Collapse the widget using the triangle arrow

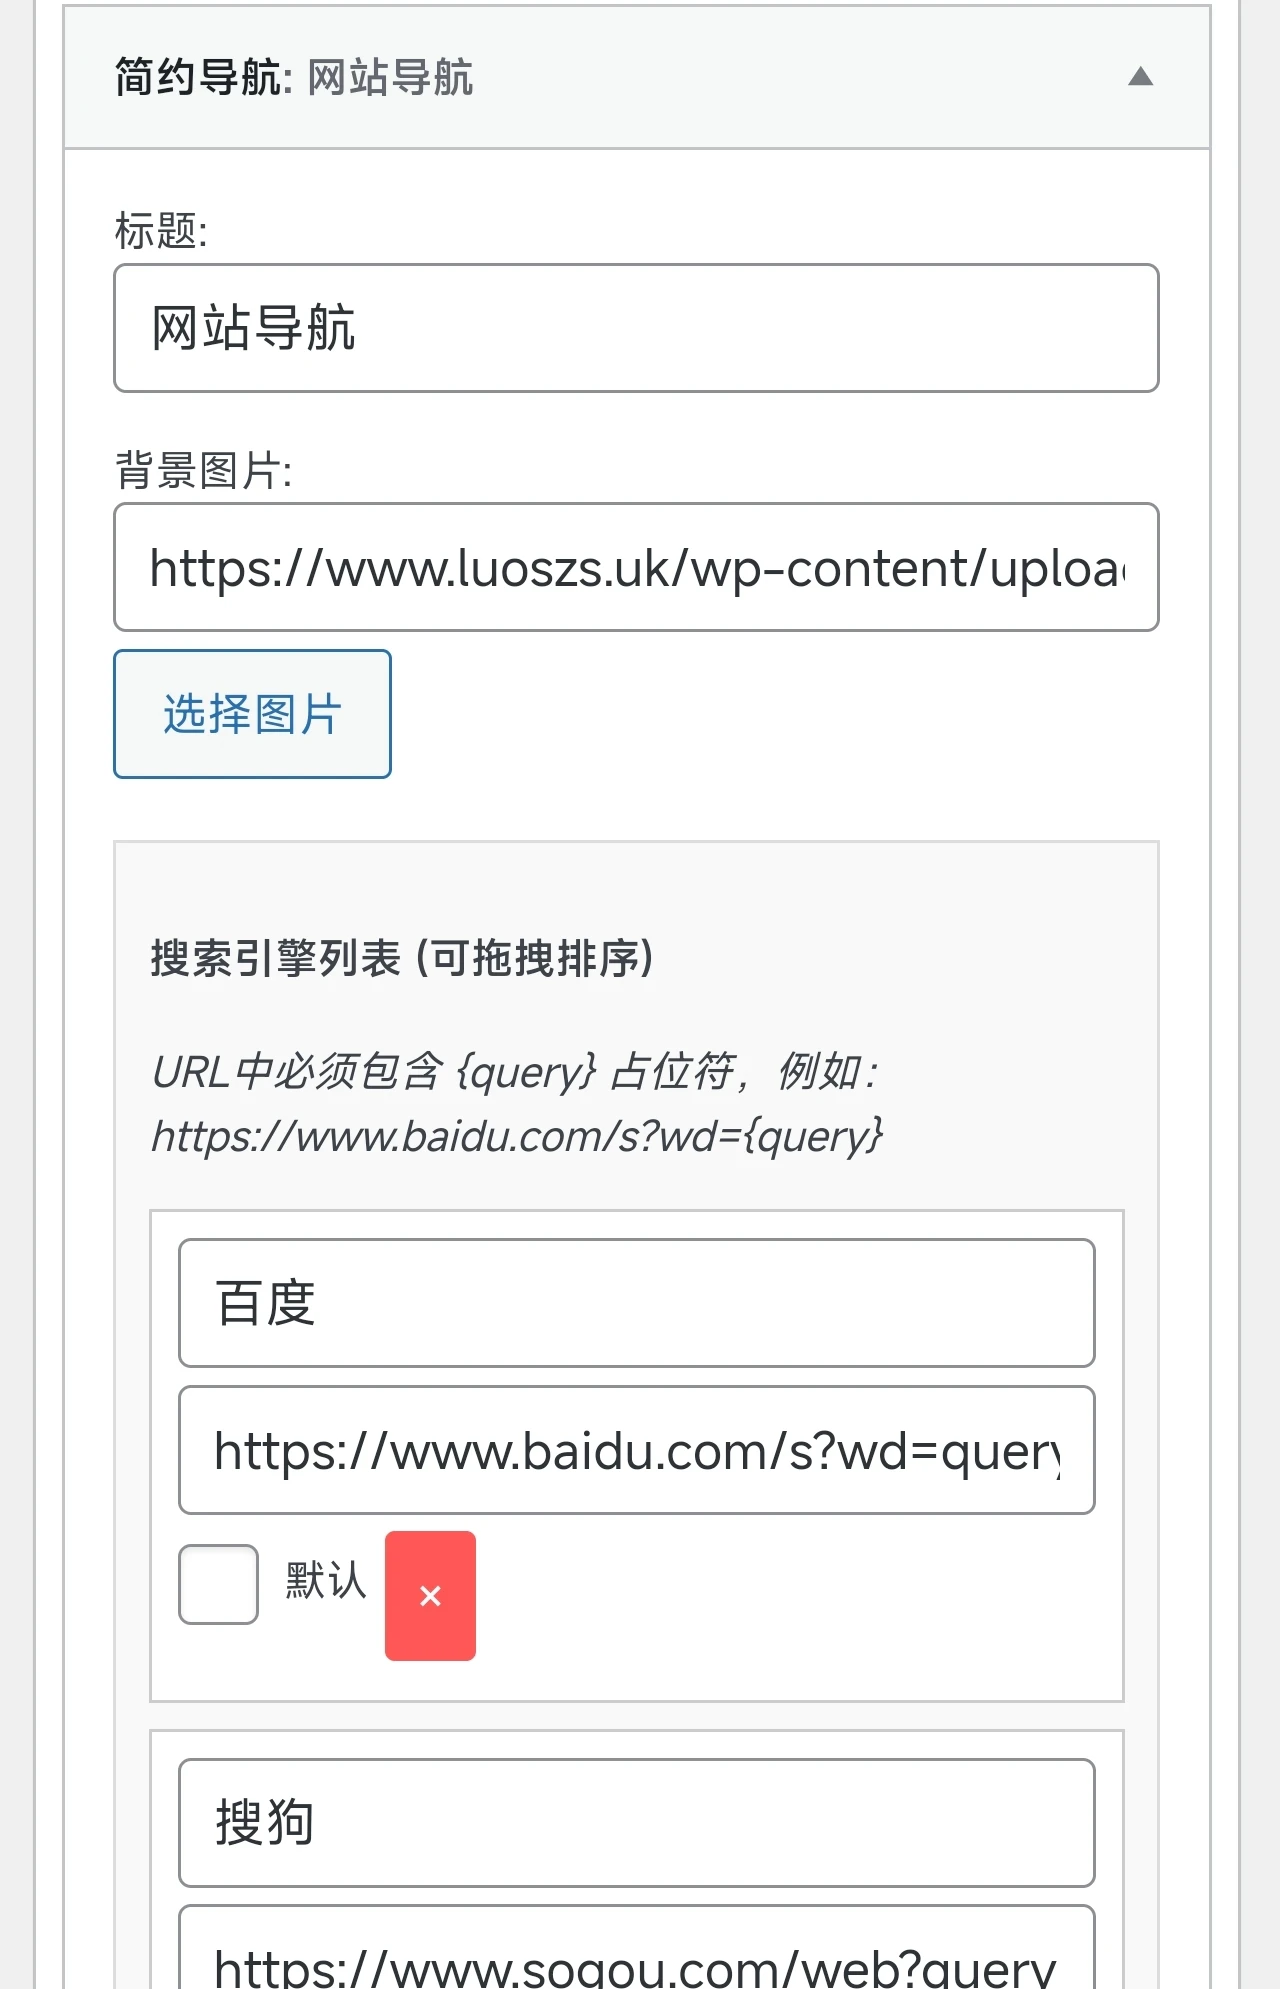tap(1140, 77)
